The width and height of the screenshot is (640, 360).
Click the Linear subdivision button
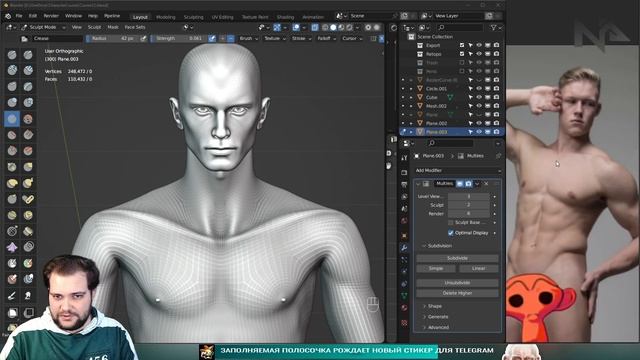click(x=478, y=269)
